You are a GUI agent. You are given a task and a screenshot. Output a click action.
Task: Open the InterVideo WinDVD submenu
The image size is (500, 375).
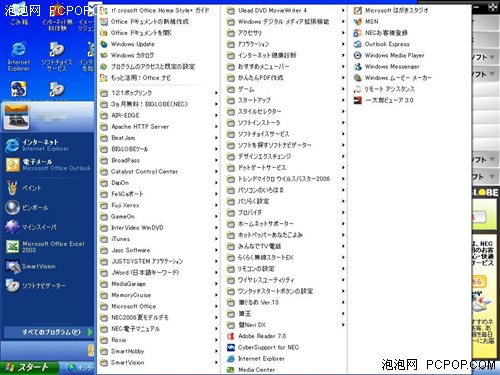pos(159,228)
